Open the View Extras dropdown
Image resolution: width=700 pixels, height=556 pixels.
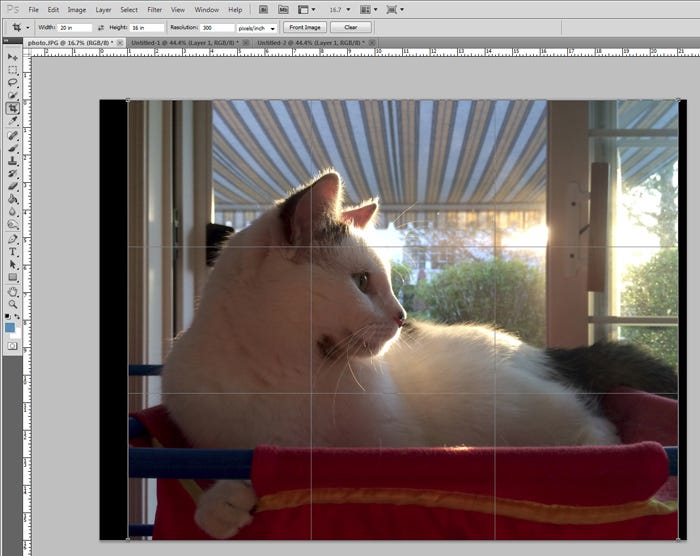[x=307, y=9]
